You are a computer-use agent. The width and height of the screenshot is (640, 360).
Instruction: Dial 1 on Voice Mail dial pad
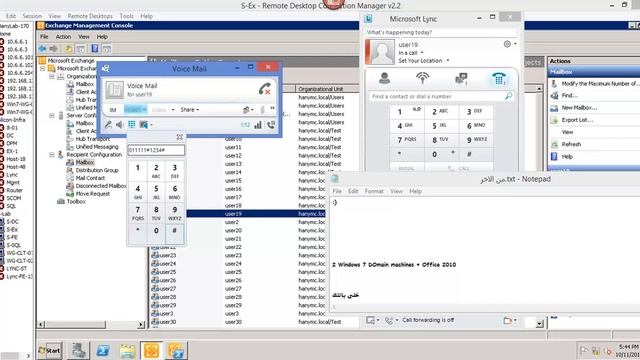(138, 171)
